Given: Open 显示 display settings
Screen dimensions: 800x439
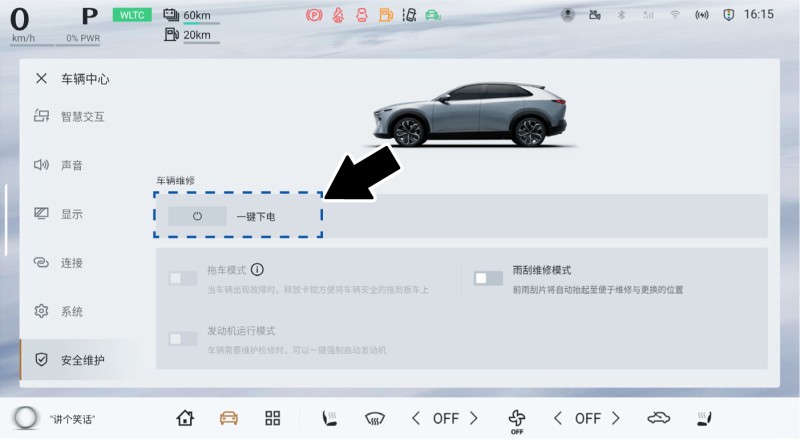Looking at the screenshot, I should 58,214.
